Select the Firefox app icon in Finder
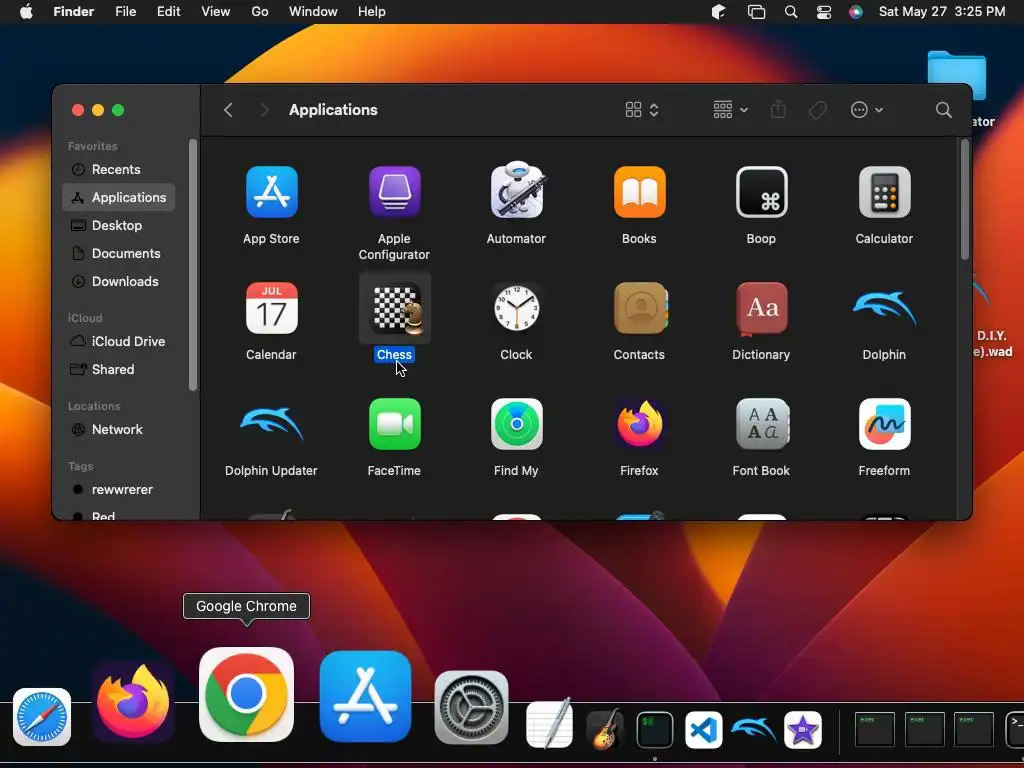 (x=639, y=424)
